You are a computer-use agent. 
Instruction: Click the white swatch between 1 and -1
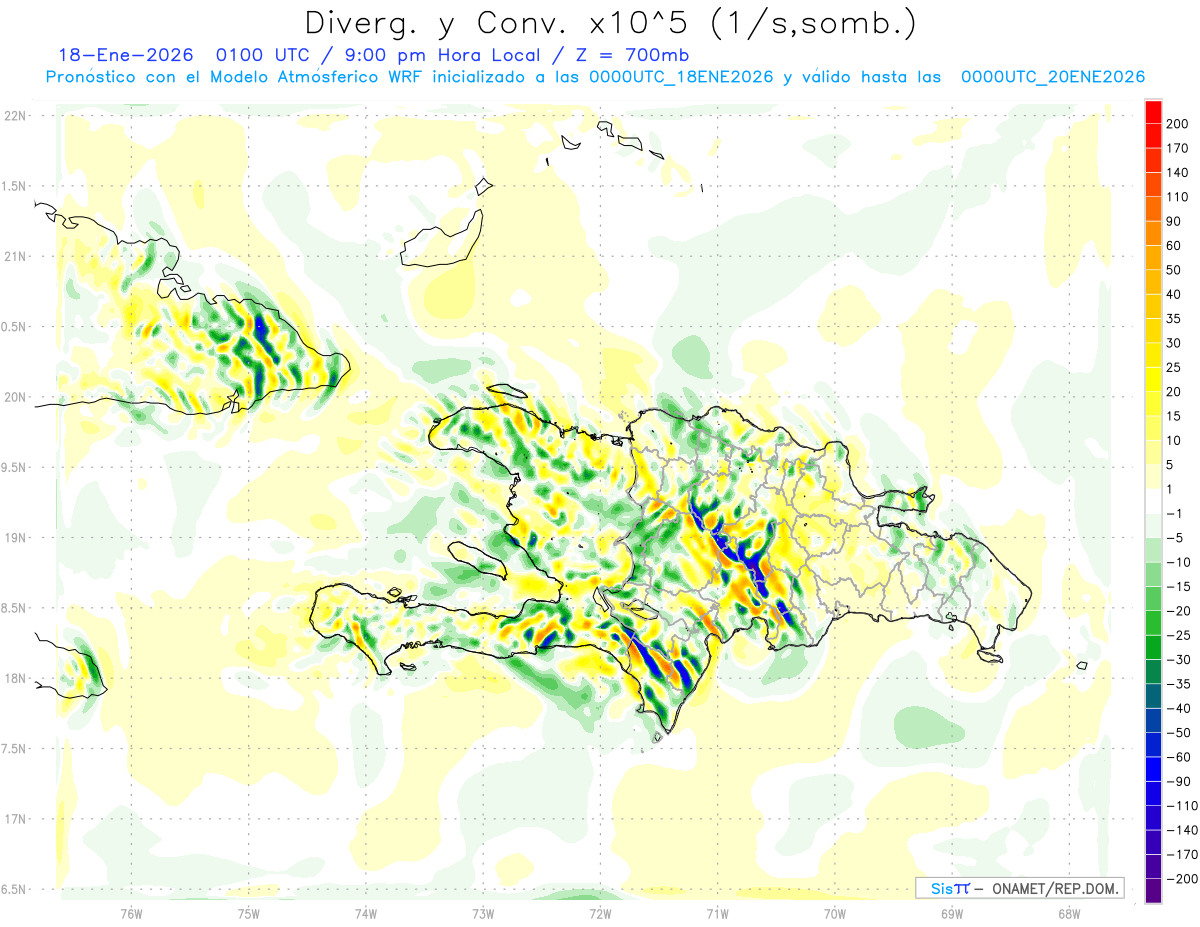click(x=1153, y=501)
